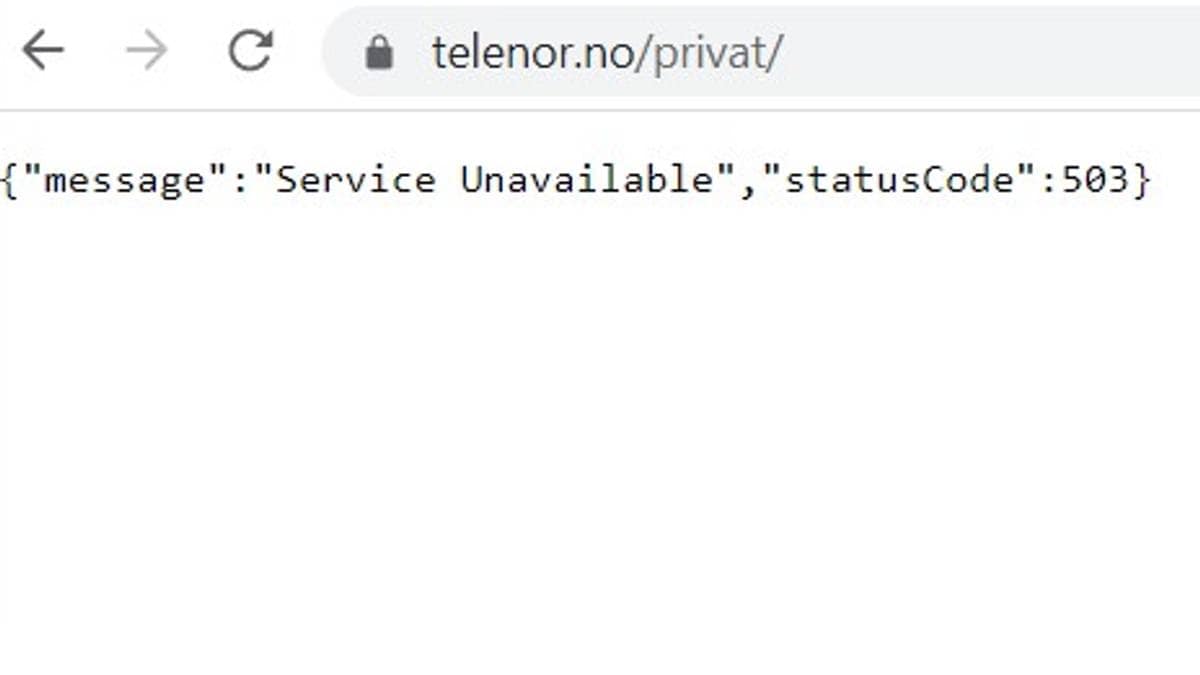Click the /privat/ path in the URL
Screen dimensions: 1200x675
pos(717,52)
